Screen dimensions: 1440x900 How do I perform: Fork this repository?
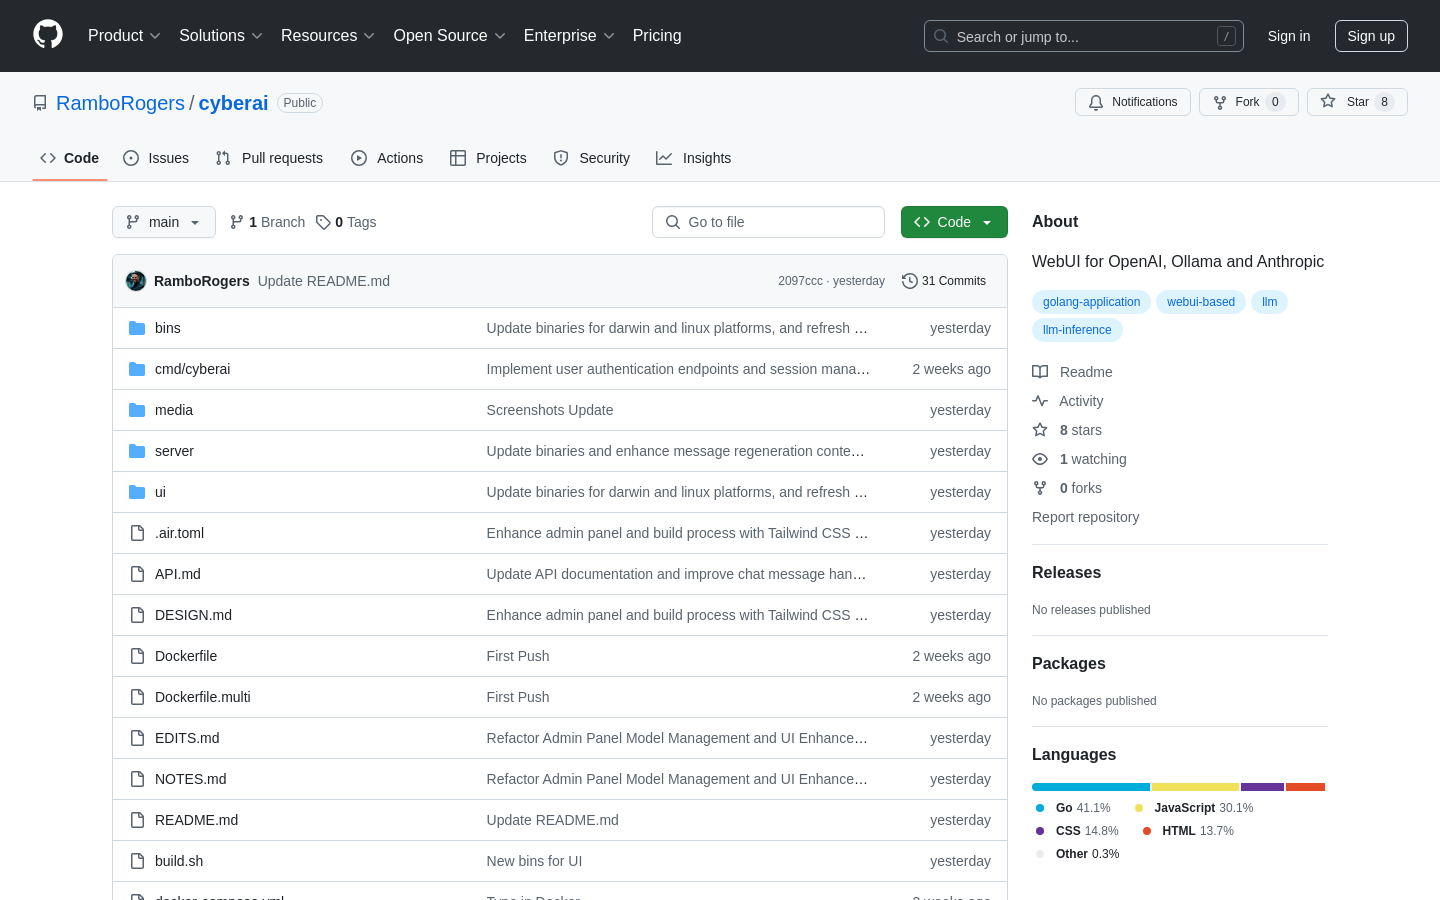1249,102
